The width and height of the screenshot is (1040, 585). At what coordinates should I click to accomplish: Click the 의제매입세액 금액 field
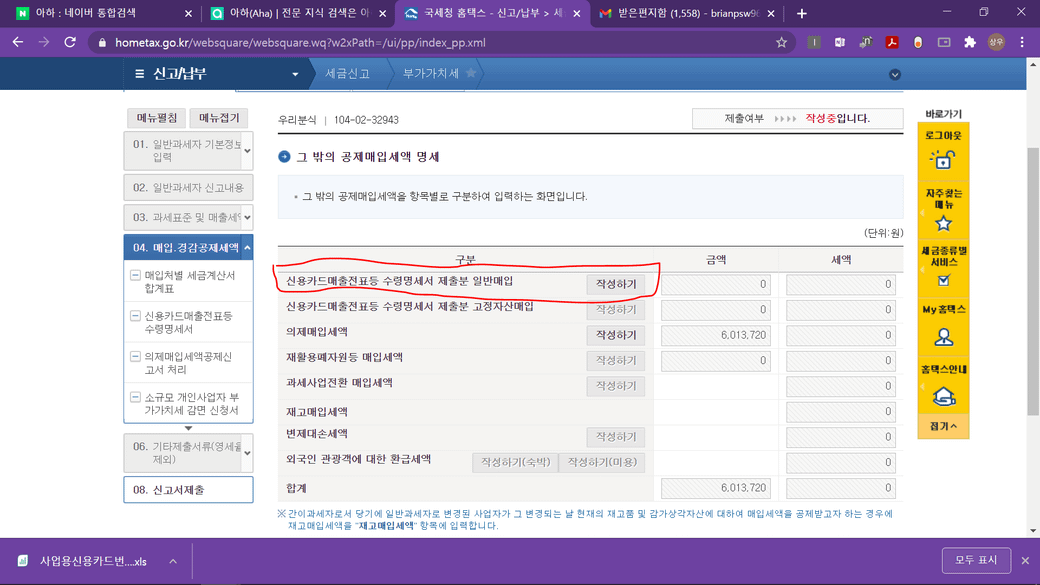(716, 335)
